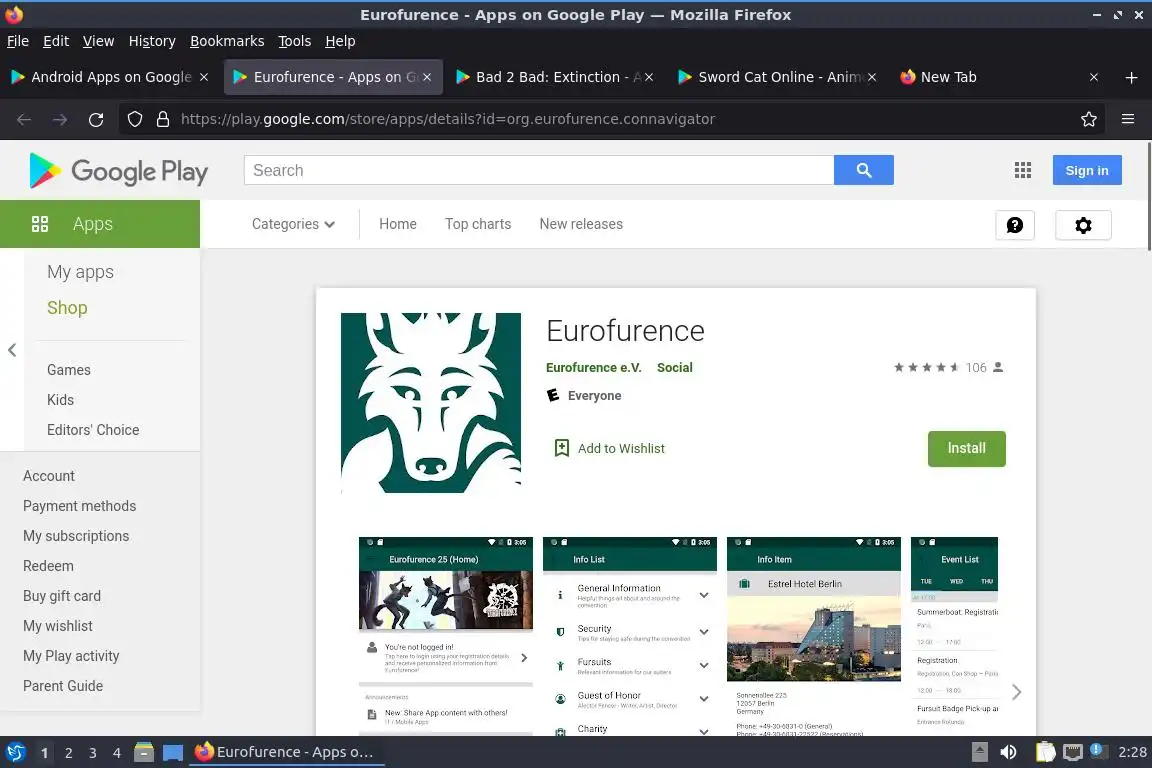
Task: Open Buy gift card
Action: click(x=62, y=596)
